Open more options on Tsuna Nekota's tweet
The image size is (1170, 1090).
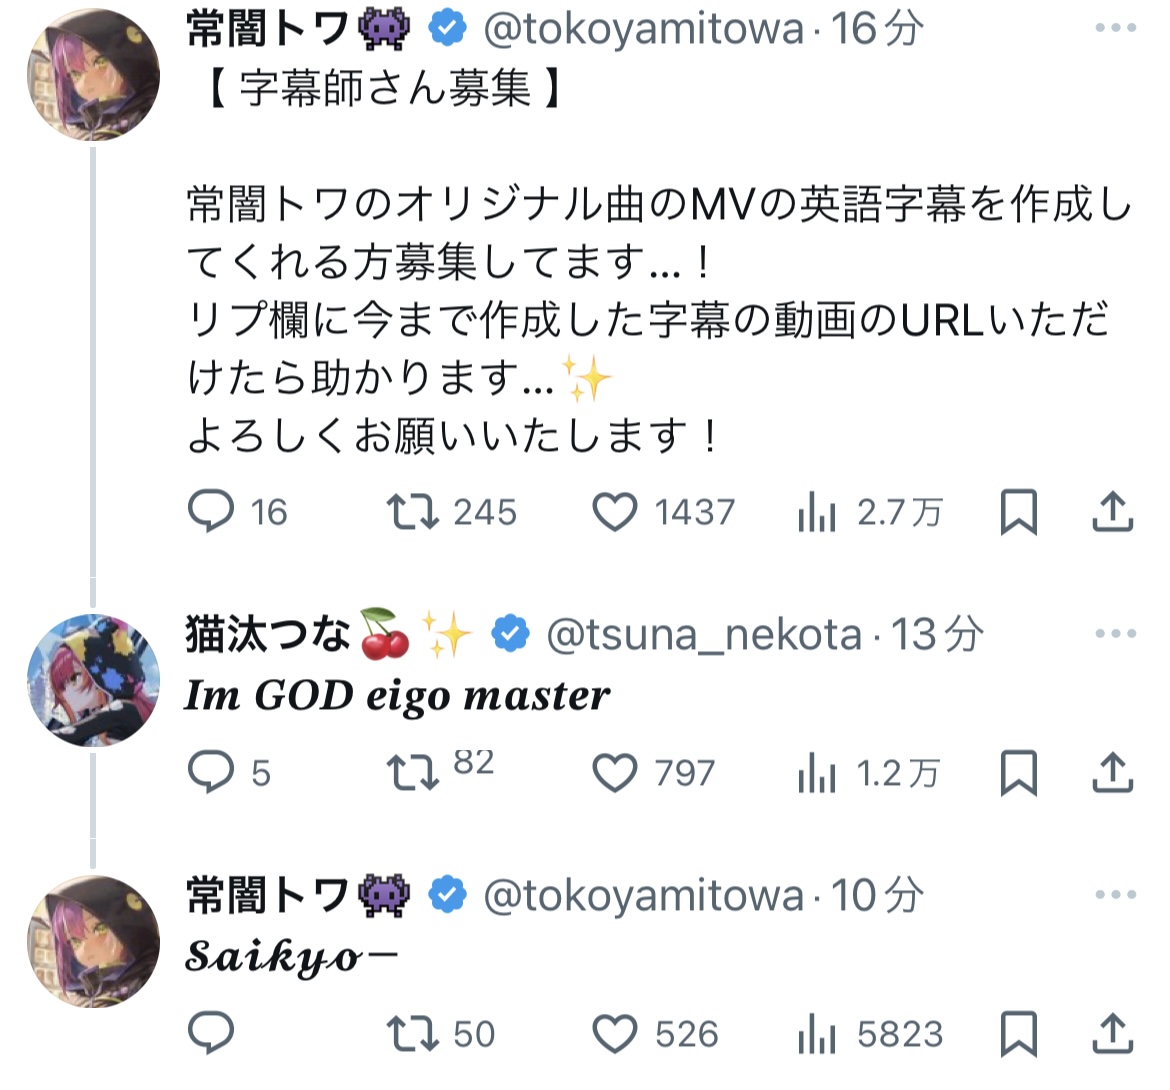tap(1115, 634)
